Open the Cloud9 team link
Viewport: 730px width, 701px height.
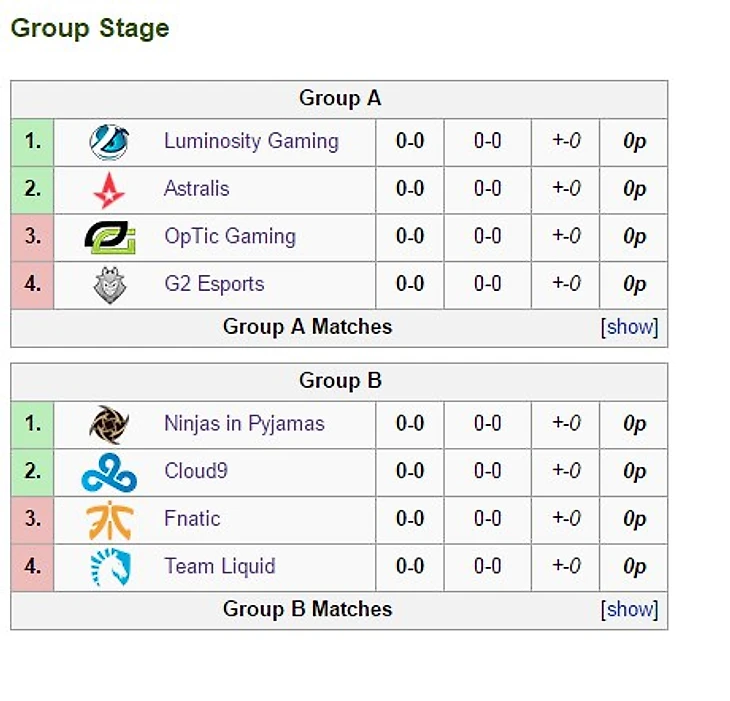click(x=196, y=471)
